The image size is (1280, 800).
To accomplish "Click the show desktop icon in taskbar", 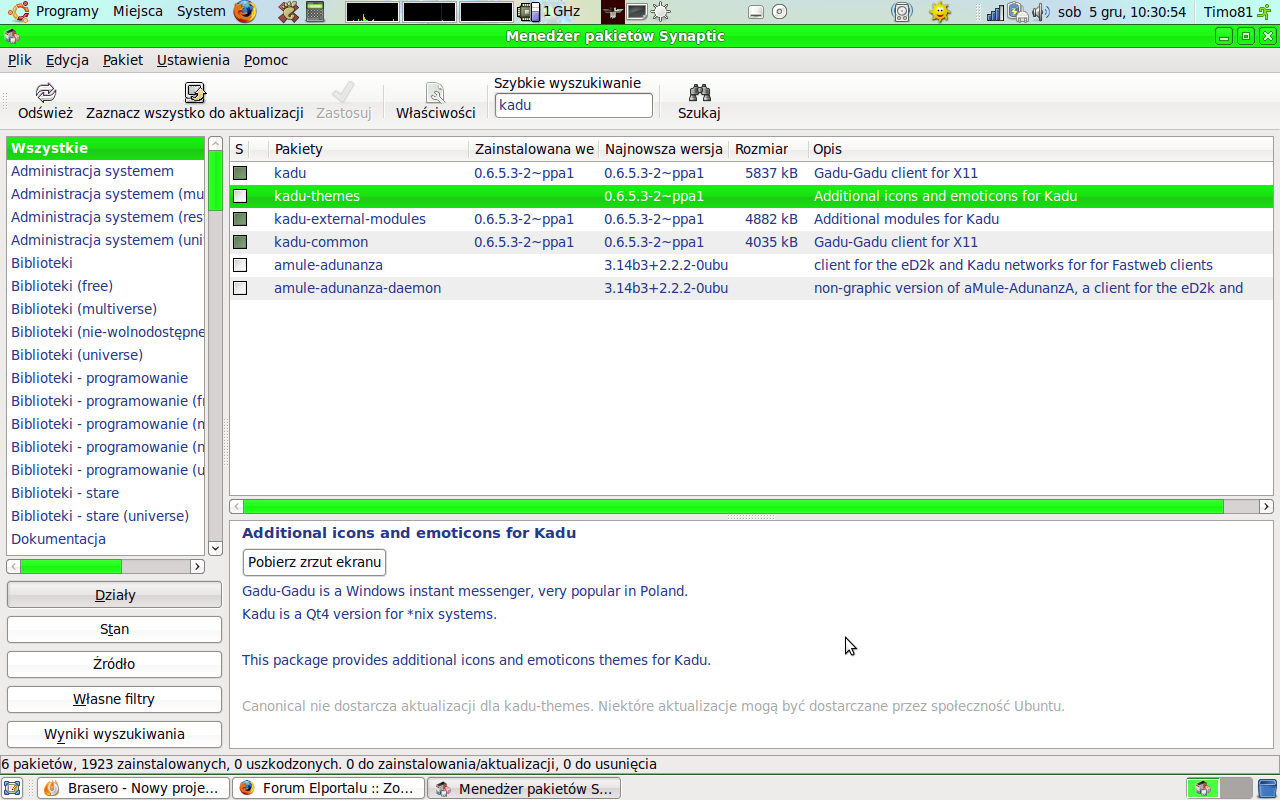I will click(11, 788).
